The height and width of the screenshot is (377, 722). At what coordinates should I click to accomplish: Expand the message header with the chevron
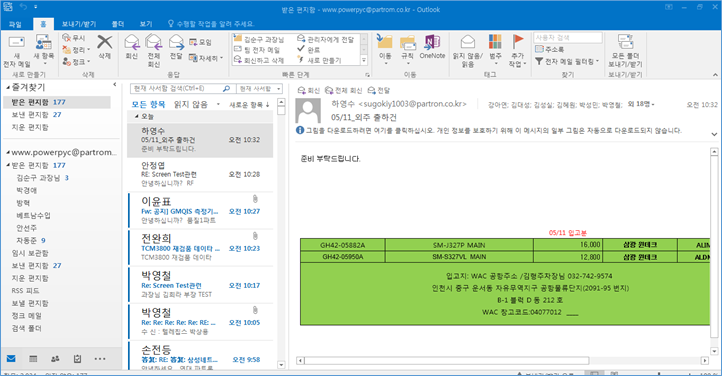(x=714, y=134)
